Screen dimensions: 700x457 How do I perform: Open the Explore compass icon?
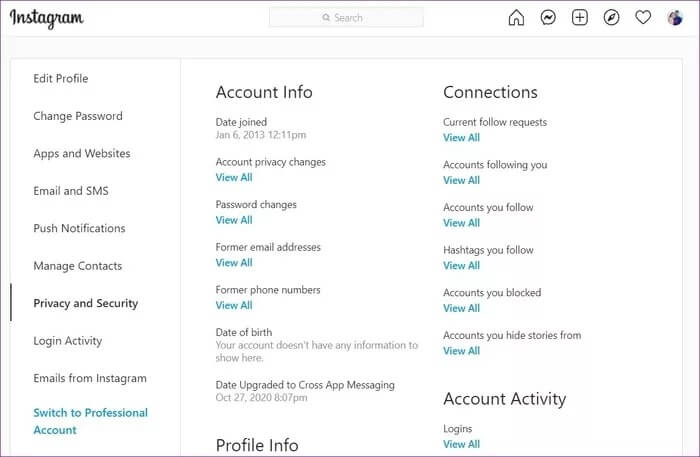click(611, 18)
